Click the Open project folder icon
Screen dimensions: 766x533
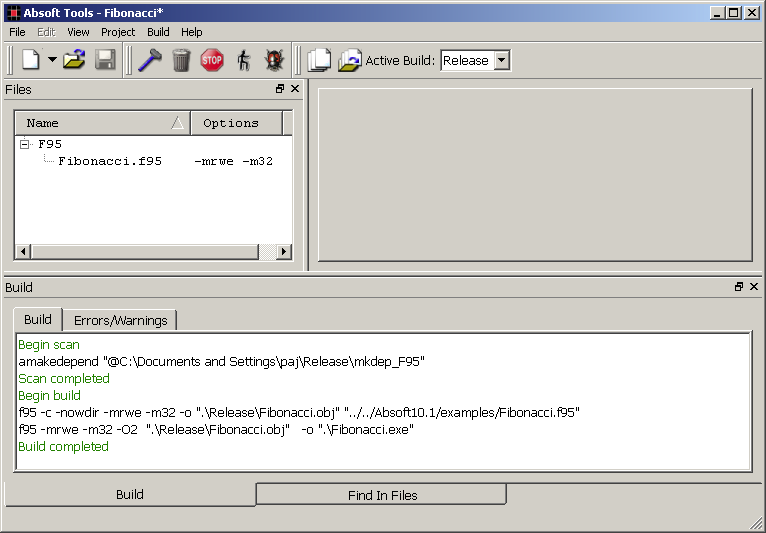click(x=350, y=60)
